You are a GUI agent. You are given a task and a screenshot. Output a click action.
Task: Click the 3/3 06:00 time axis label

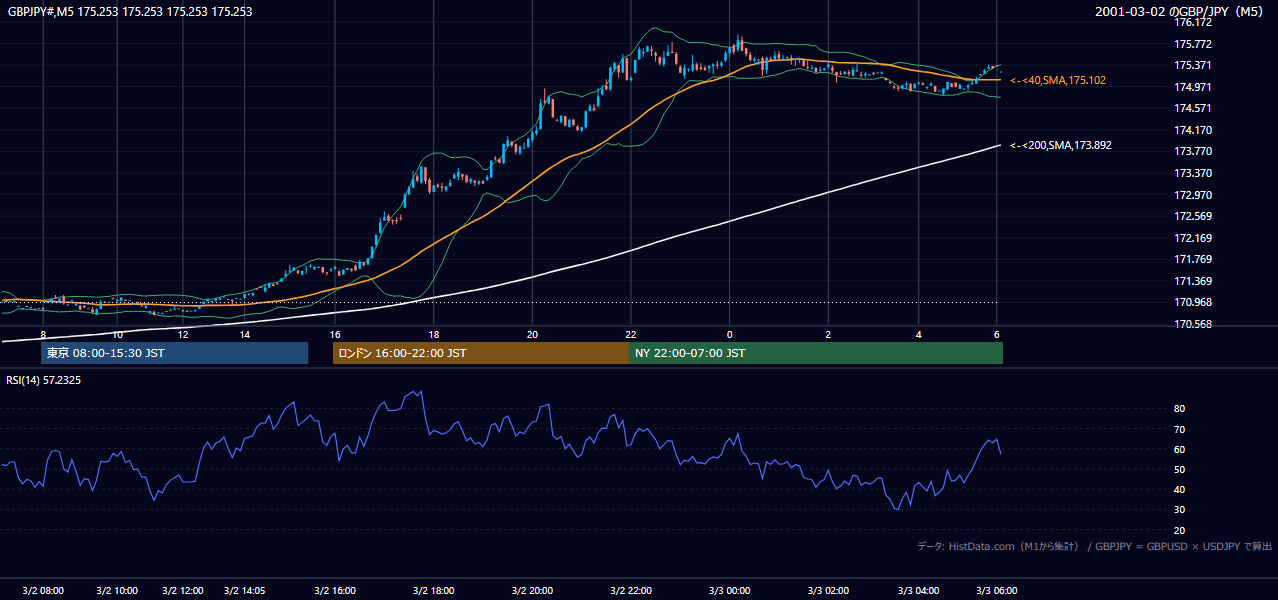[997, 591]
